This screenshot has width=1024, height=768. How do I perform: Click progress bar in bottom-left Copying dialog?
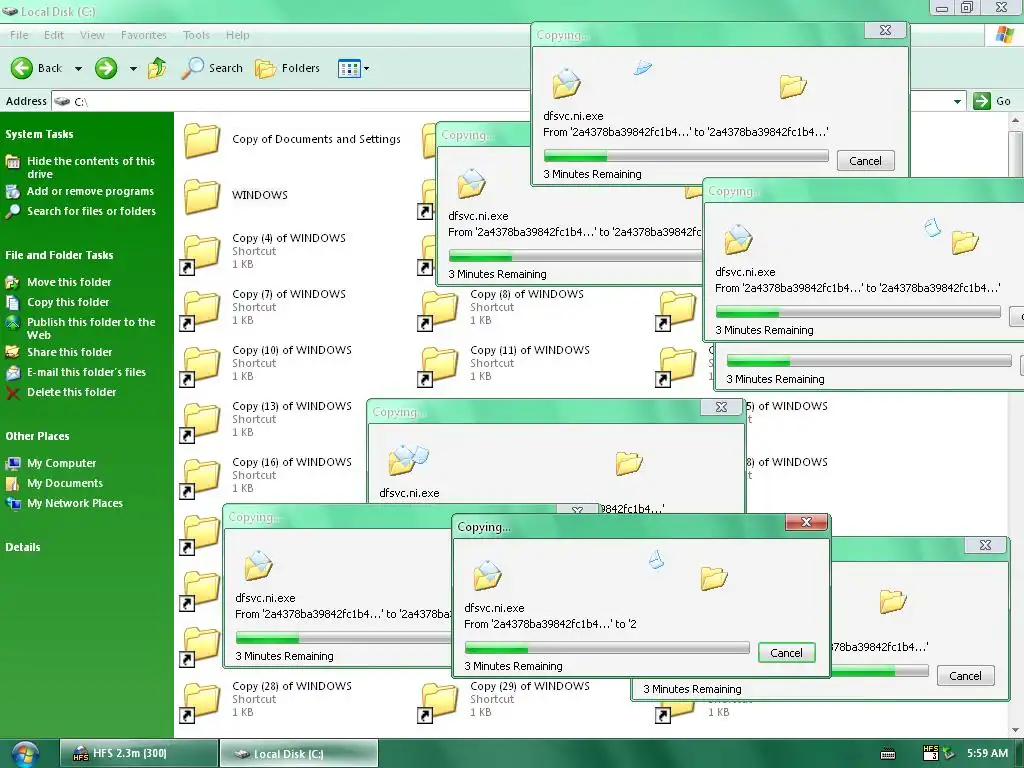coord(343,638)
